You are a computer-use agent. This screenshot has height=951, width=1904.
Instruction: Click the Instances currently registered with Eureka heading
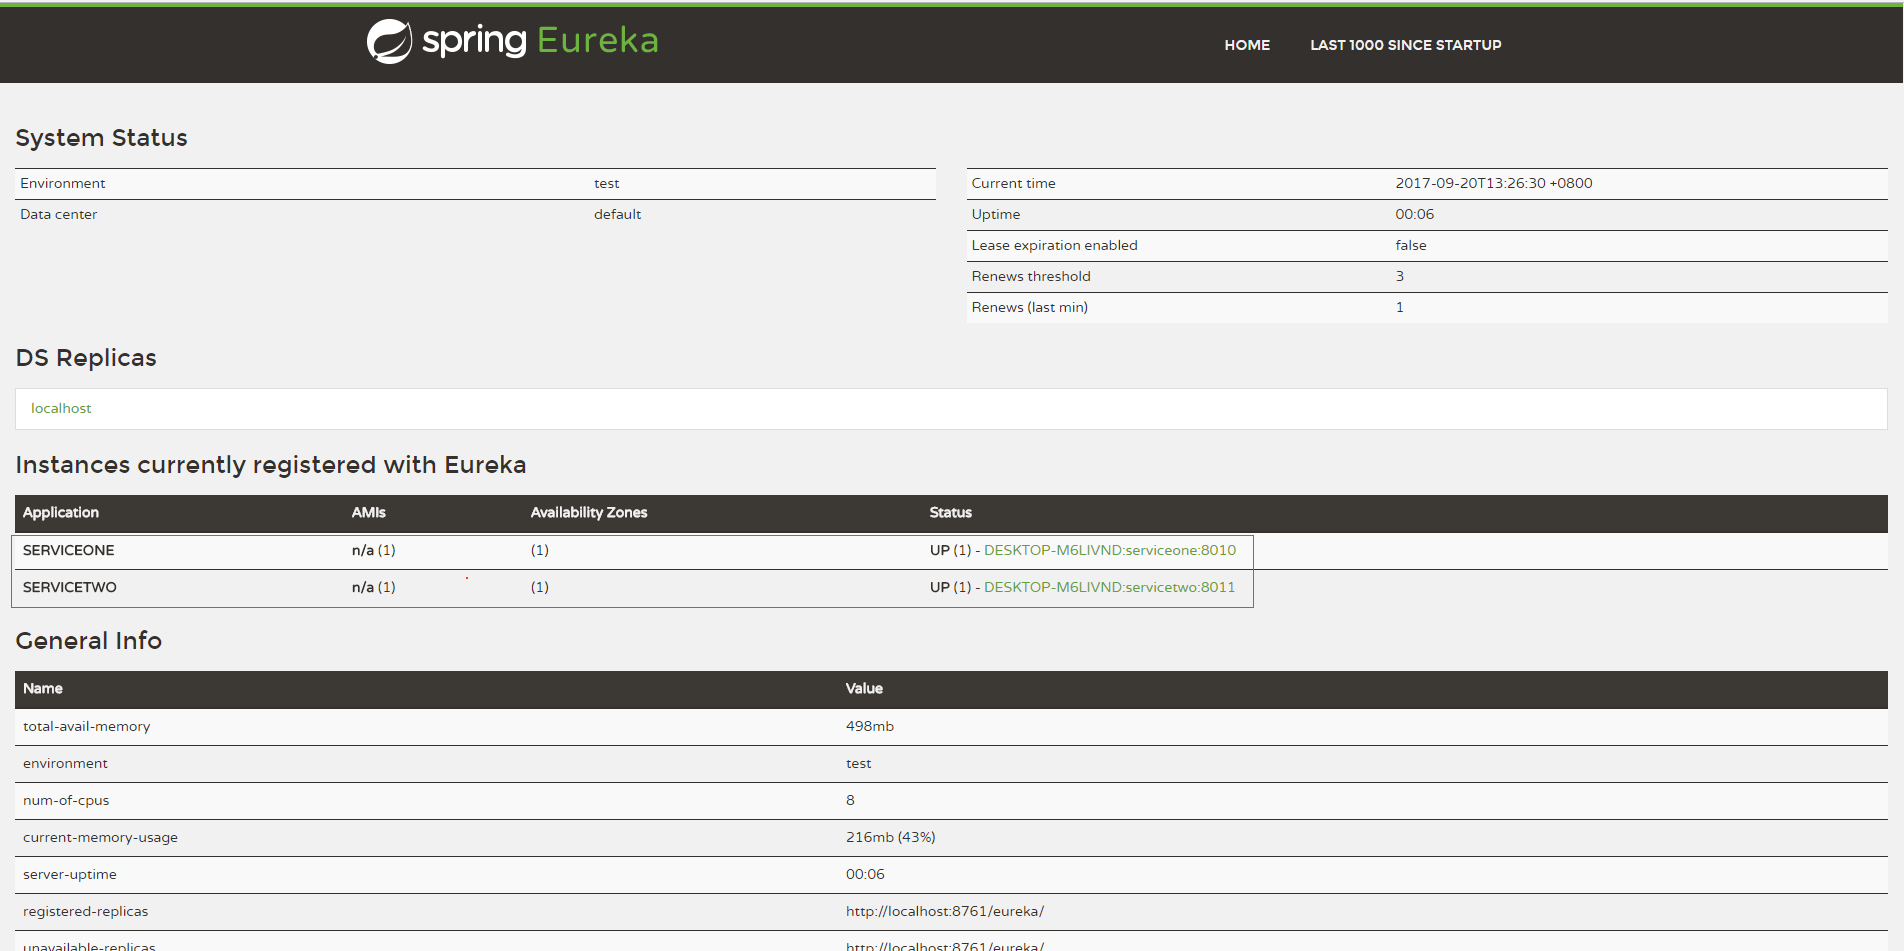point(271,465)
